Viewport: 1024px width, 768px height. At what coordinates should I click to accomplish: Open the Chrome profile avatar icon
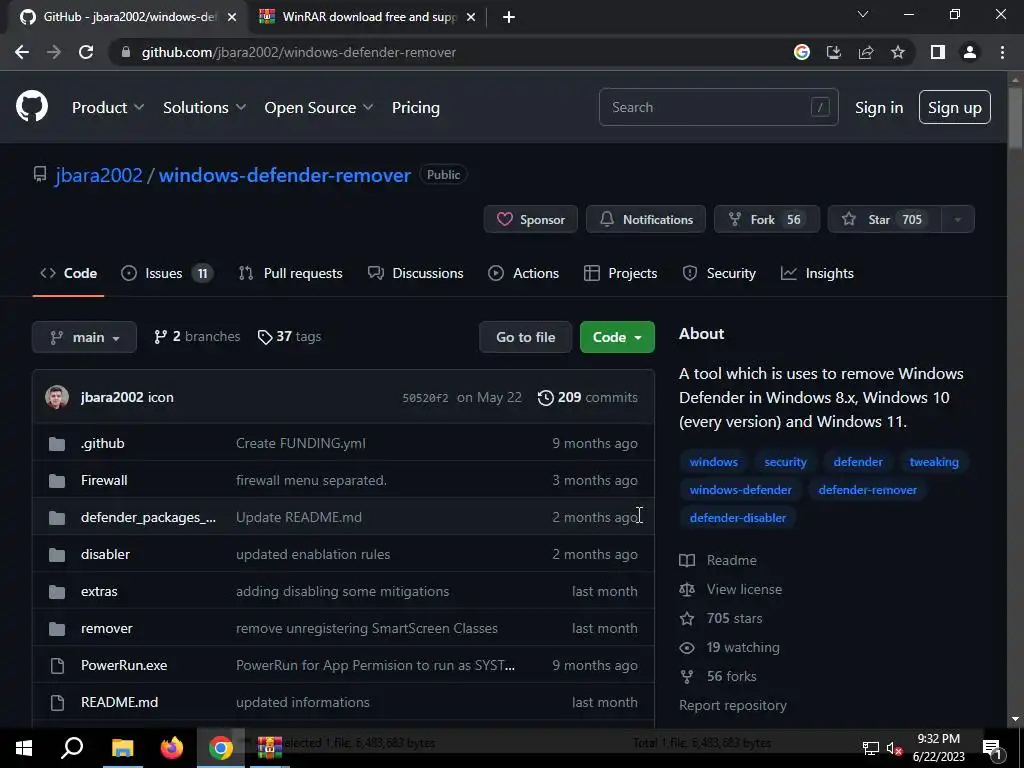pos(970,52)
